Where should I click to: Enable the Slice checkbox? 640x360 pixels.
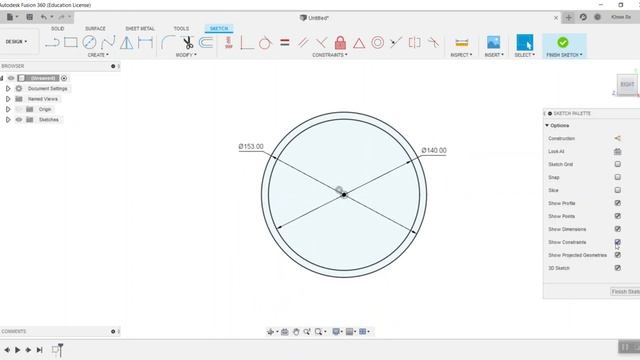(x=618, y=190)
